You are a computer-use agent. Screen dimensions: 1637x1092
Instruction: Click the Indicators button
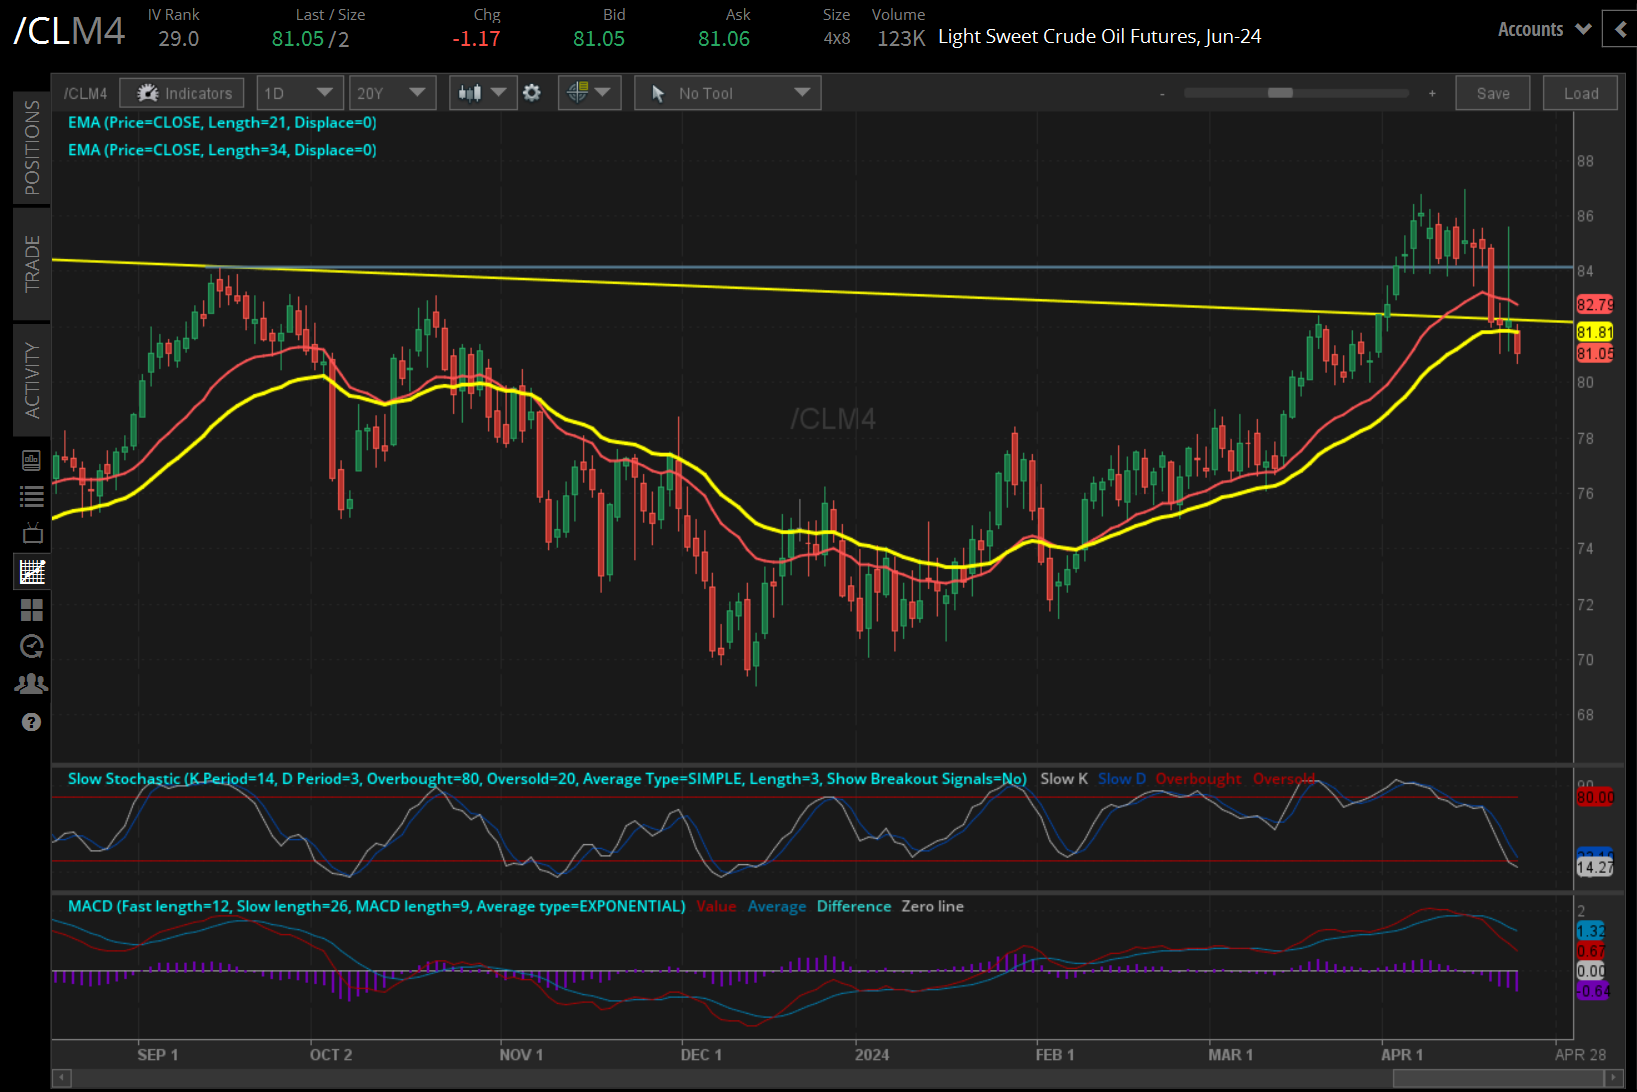[181, 92]
